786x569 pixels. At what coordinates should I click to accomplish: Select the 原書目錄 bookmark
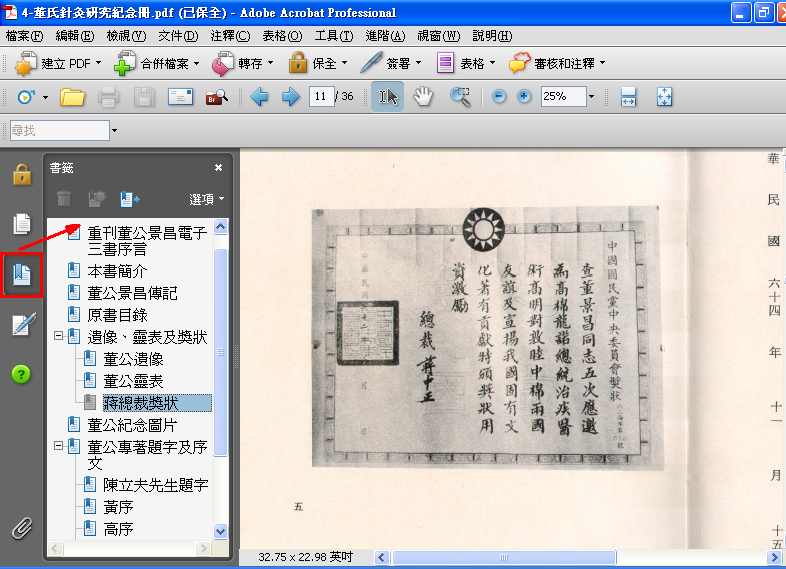click(117, 315)
